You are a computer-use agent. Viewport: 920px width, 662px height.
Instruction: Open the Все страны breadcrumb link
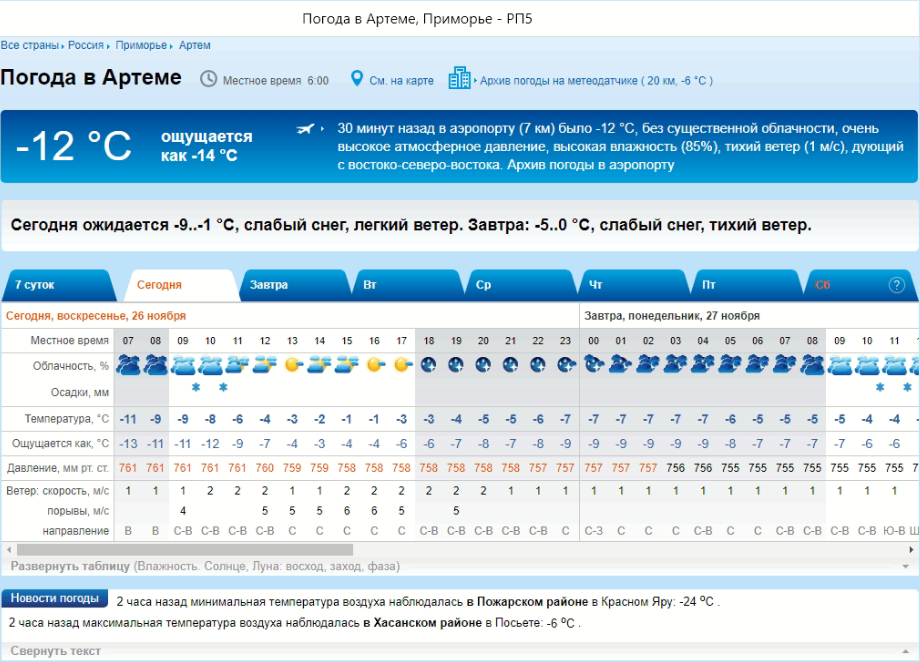tap(29, 45)
